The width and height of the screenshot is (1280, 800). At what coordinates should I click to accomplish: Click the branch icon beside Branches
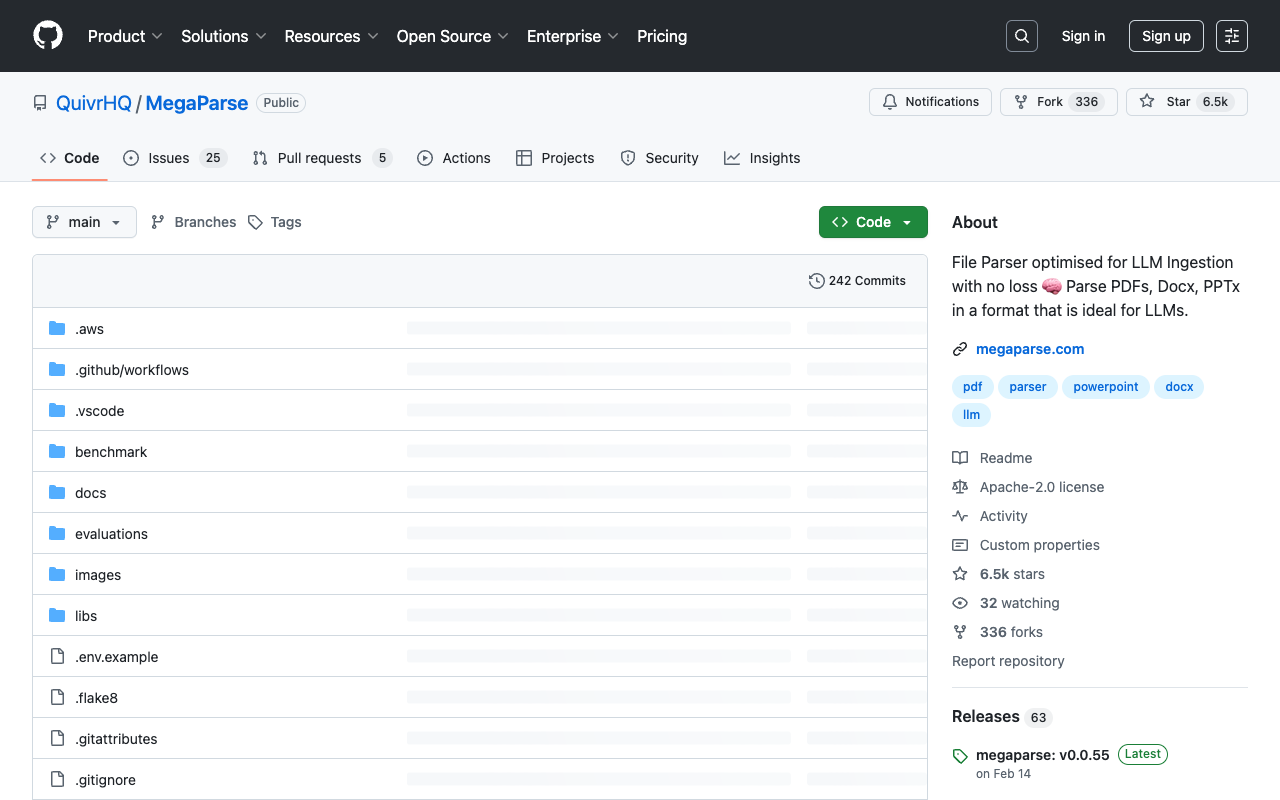[158, 221]
